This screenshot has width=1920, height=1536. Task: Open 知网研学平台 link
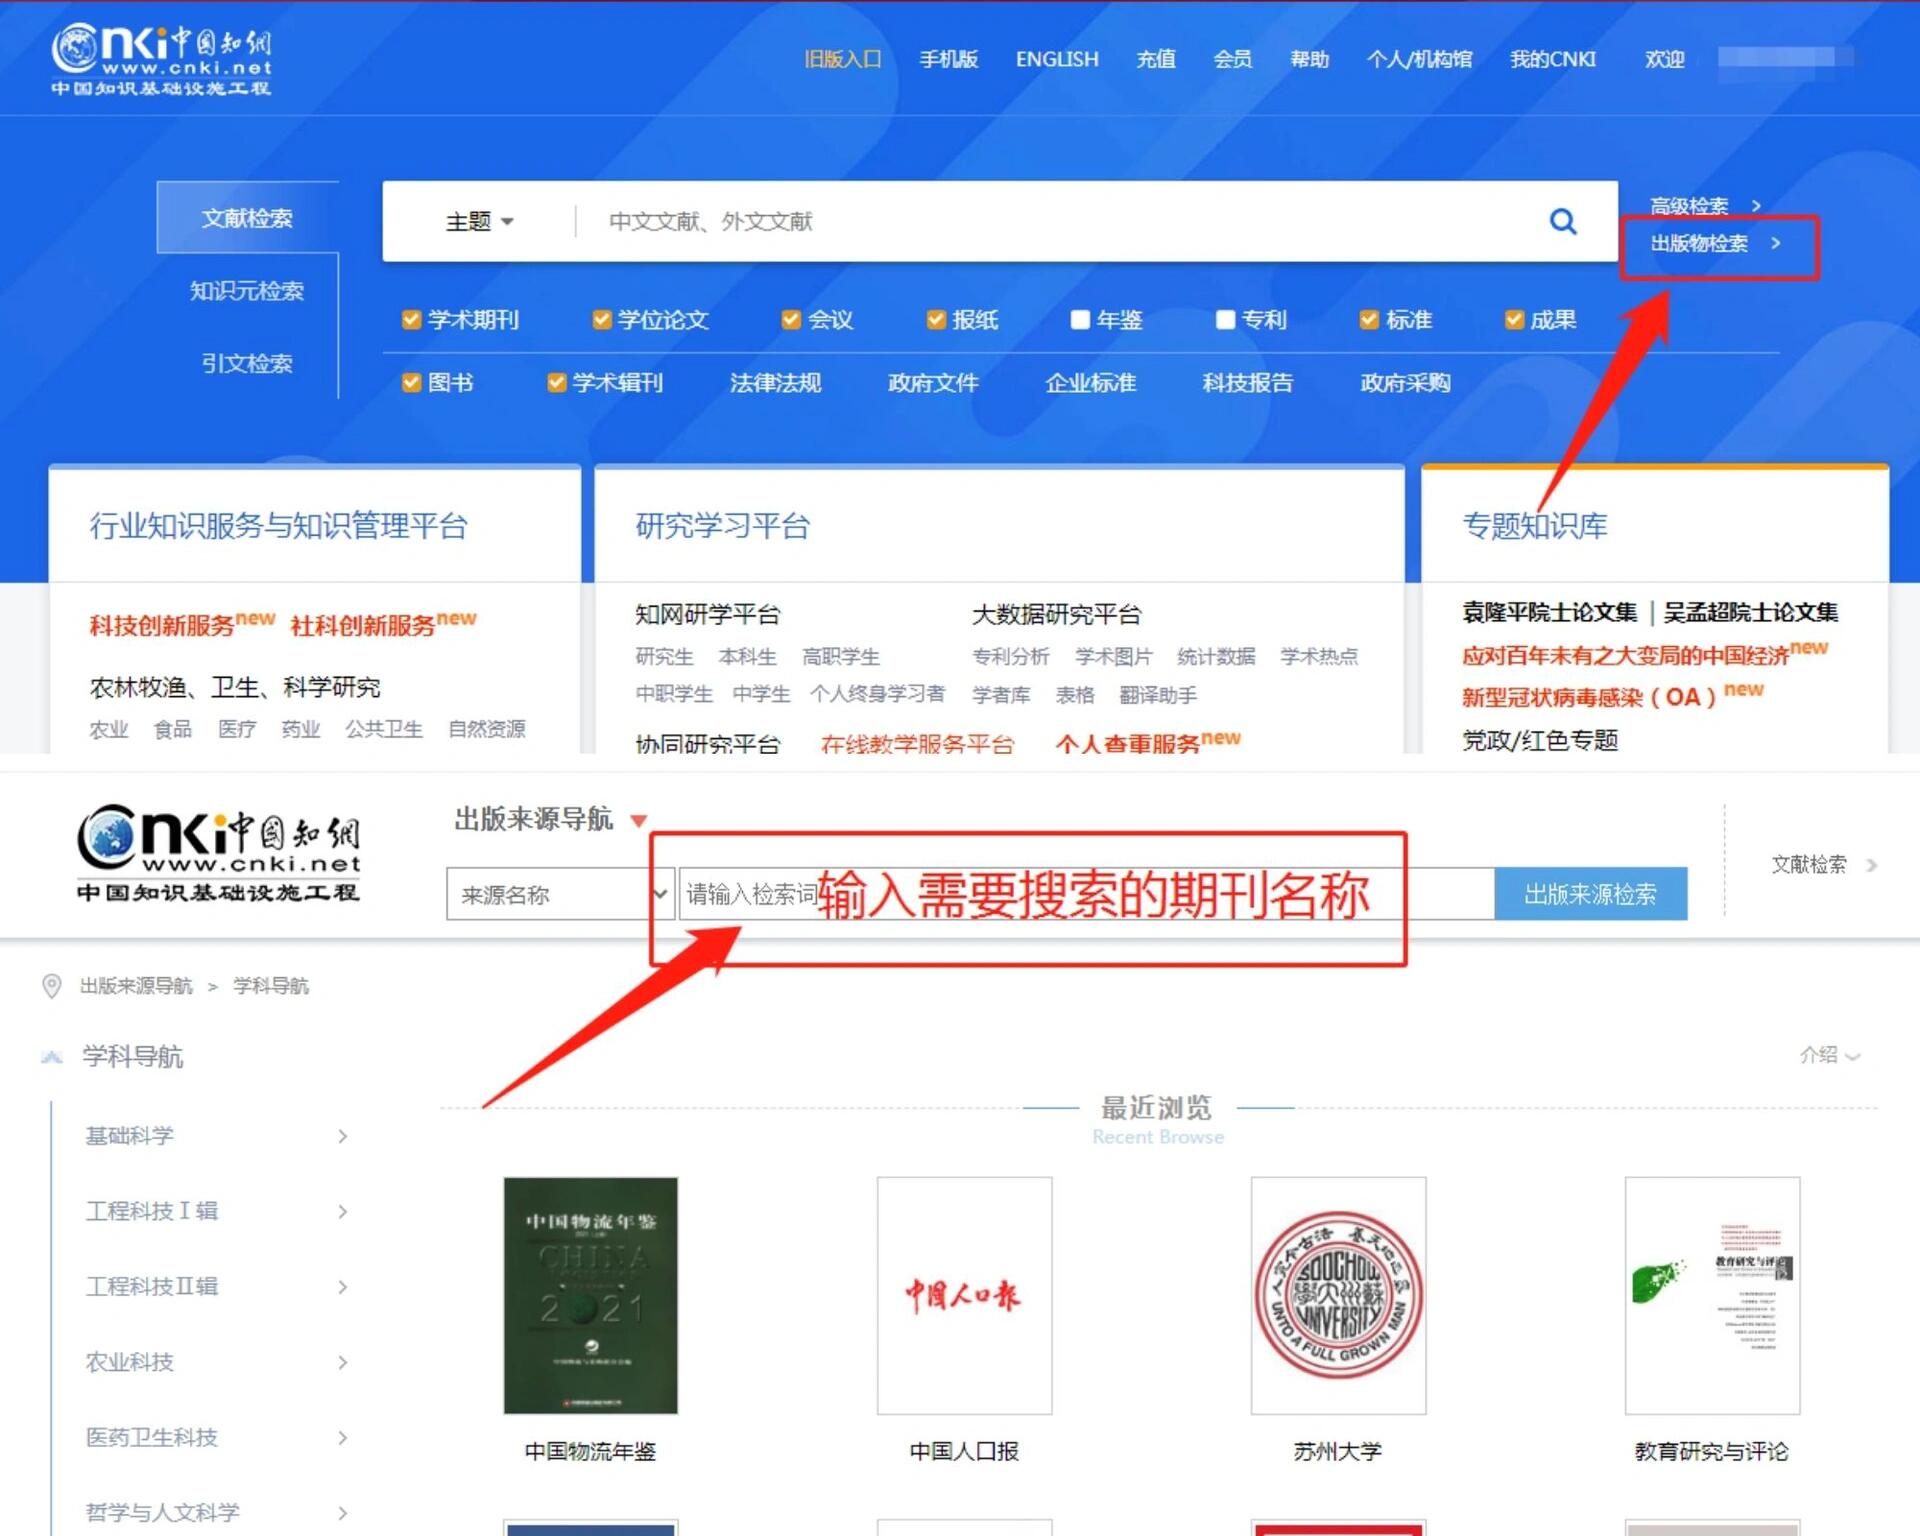click(x=707, y=615)
